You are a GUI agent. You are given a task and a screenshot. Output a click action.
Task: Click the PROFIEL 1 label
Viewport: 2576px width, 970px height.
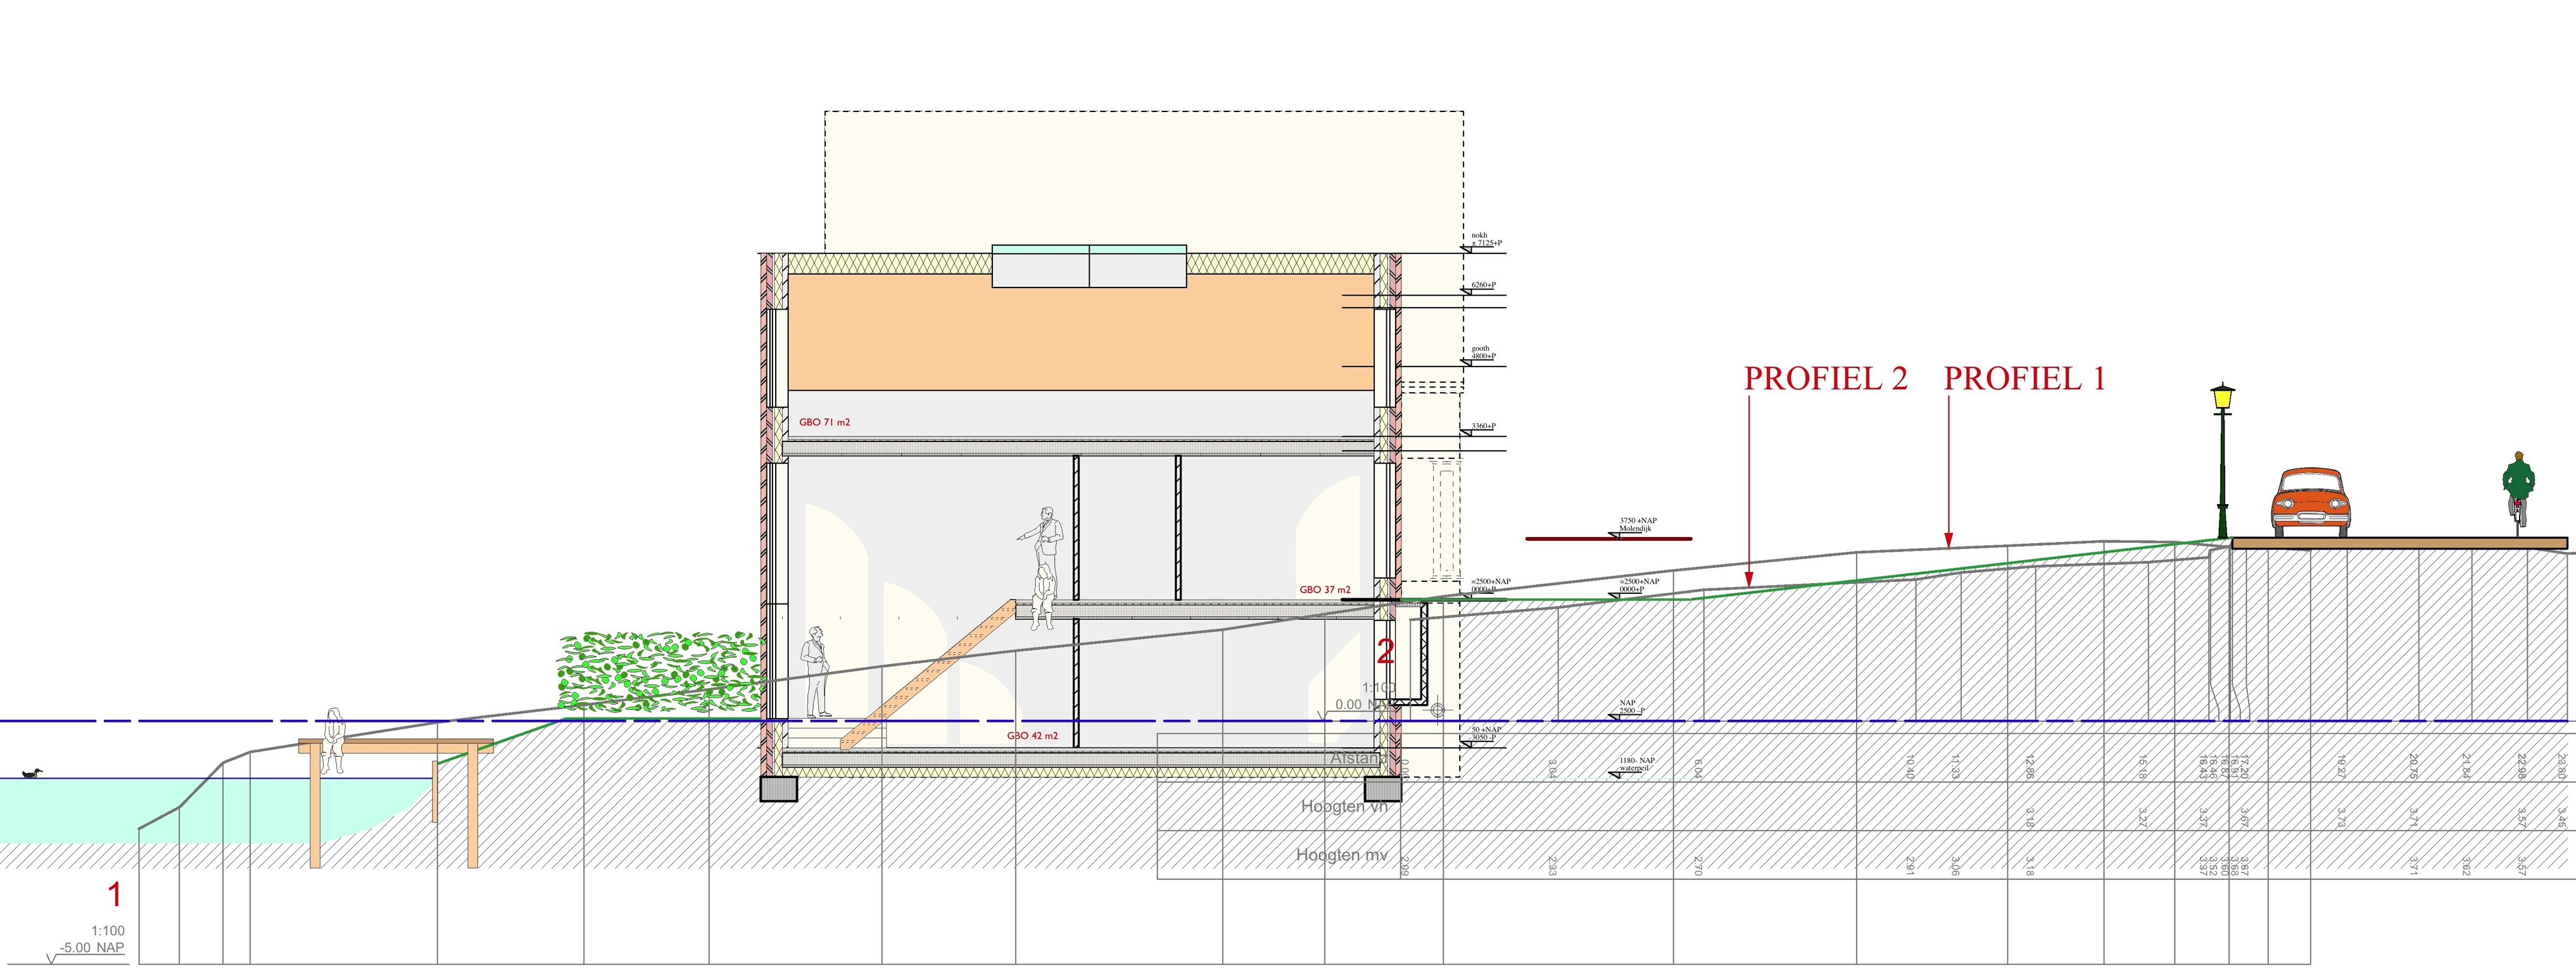point(2024,378)
